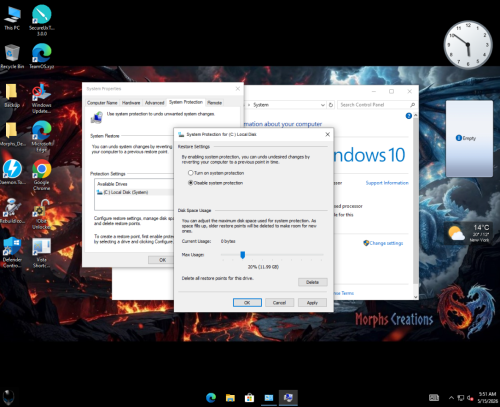Click refresh button in System window
Screen dimensions: 500x407
pos(331,105)
